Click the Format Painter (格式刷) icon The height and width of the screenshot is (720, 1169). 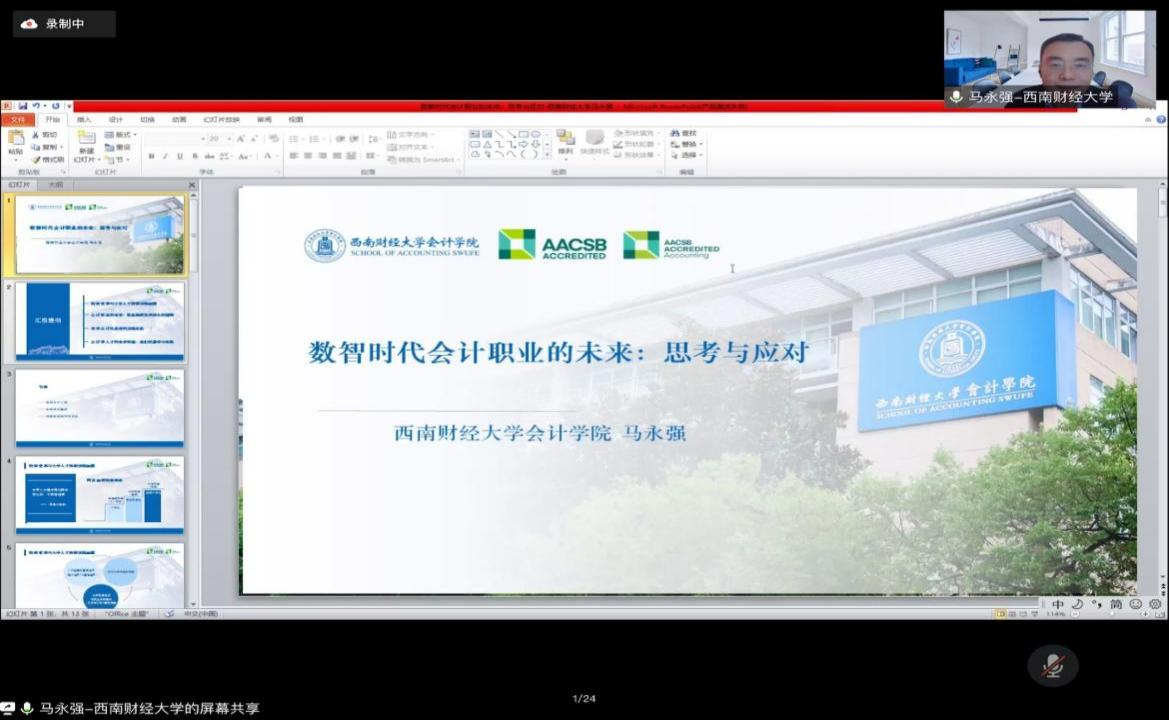(x=36, y=159)
